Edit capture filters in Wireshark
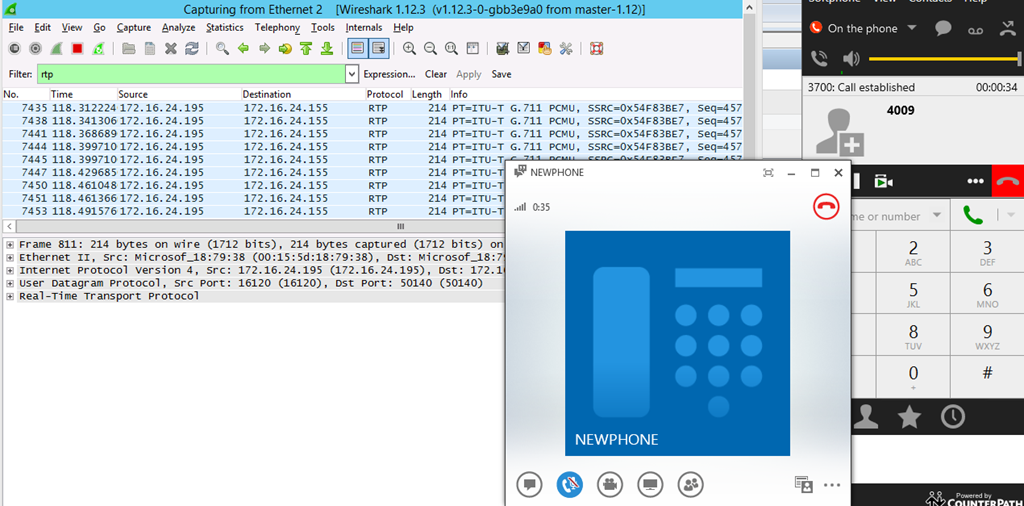Viewport: 1024px width, 506px height. tap(503, 48)
